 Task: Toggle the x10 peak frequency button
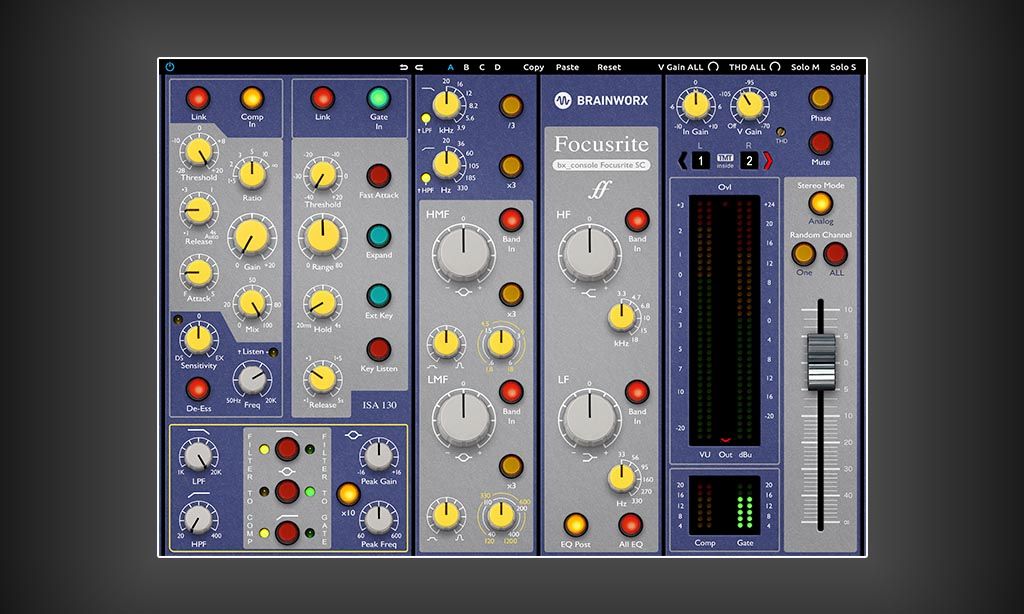(x=348, y=494)
